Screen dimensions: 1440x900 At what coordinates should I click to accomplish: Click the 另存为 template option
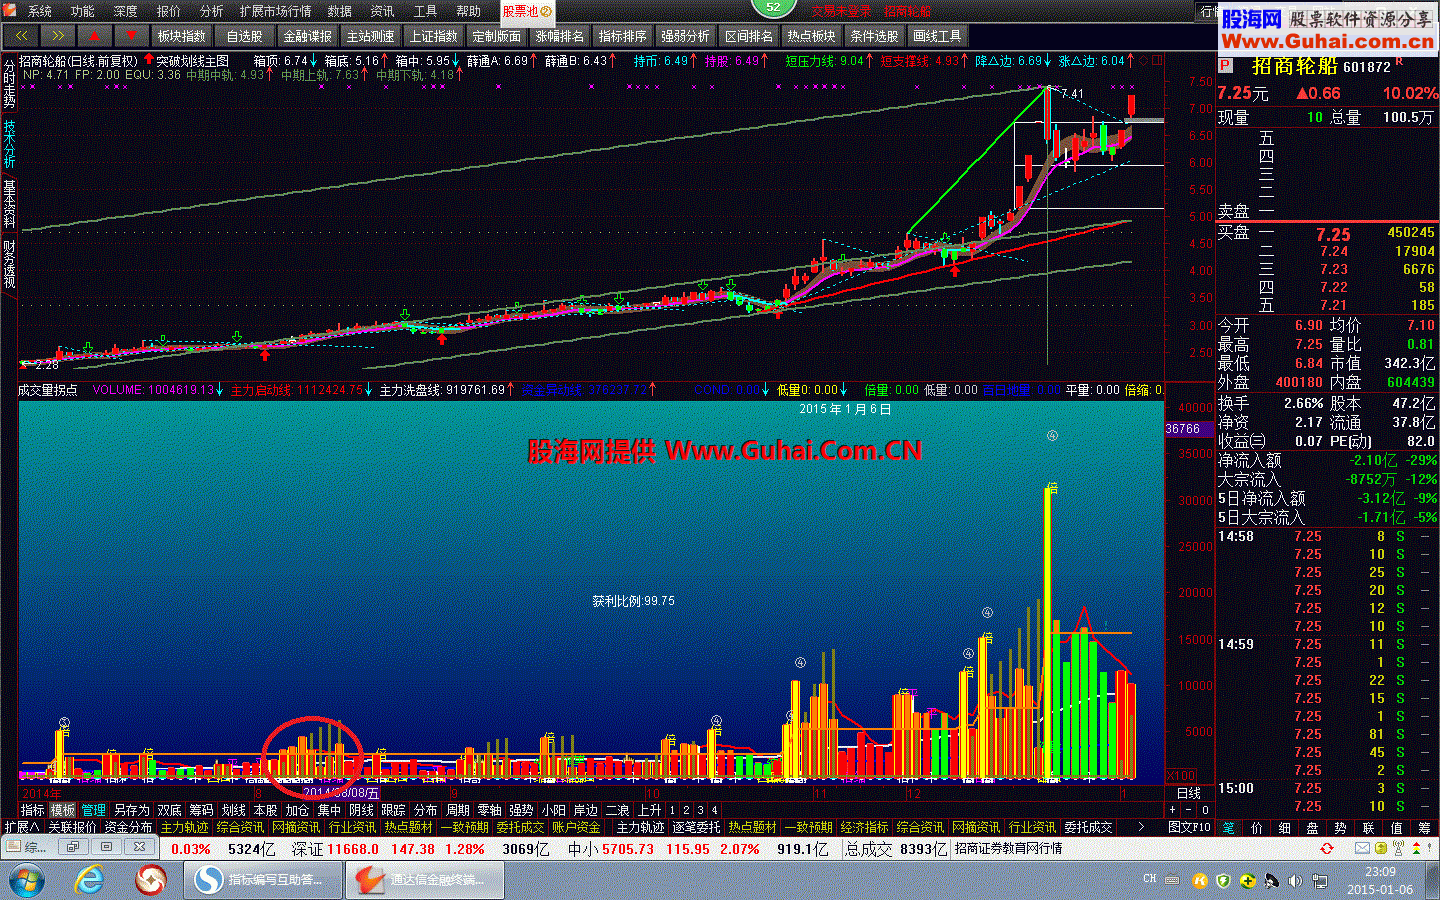tap(131, 810)
